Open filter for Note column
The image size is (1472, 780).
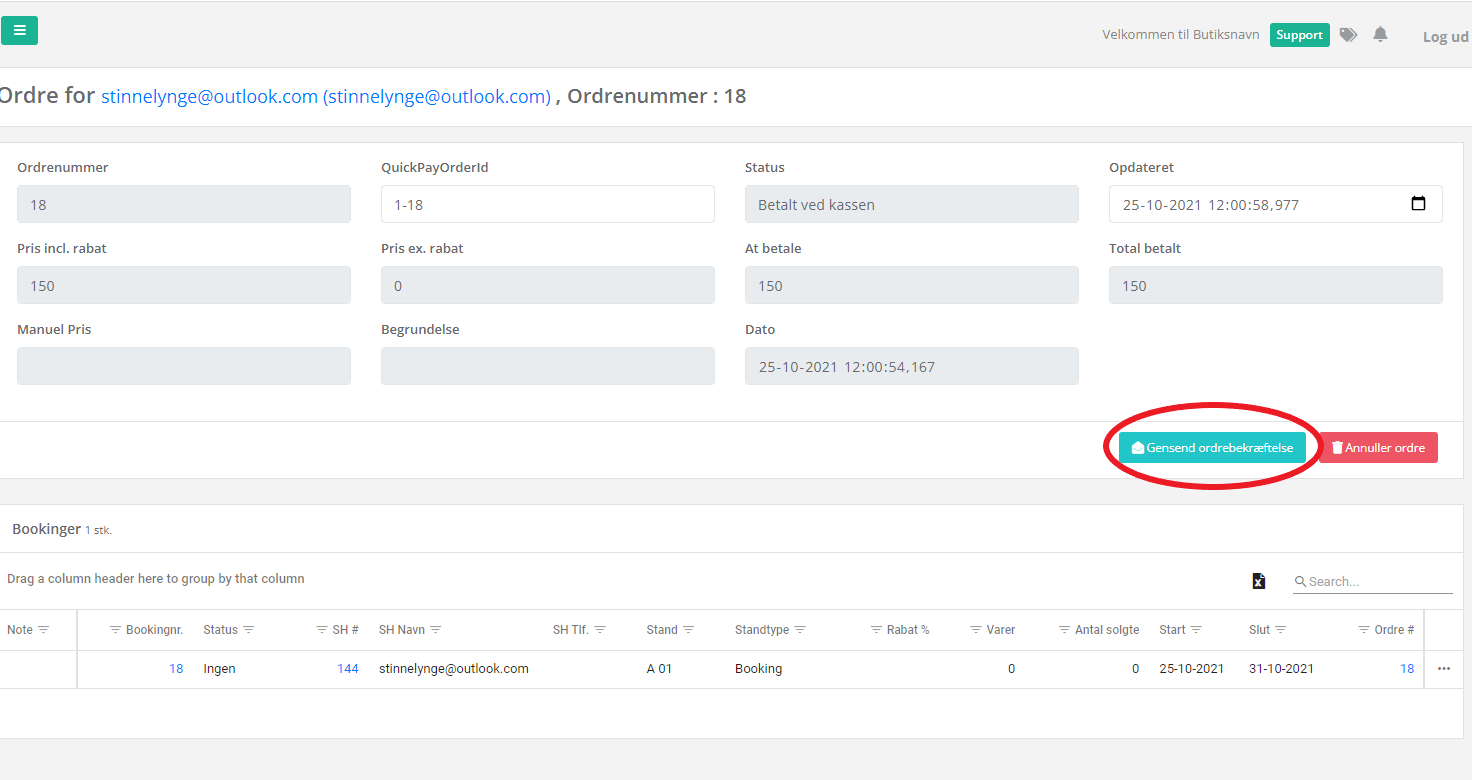point(43,630)
